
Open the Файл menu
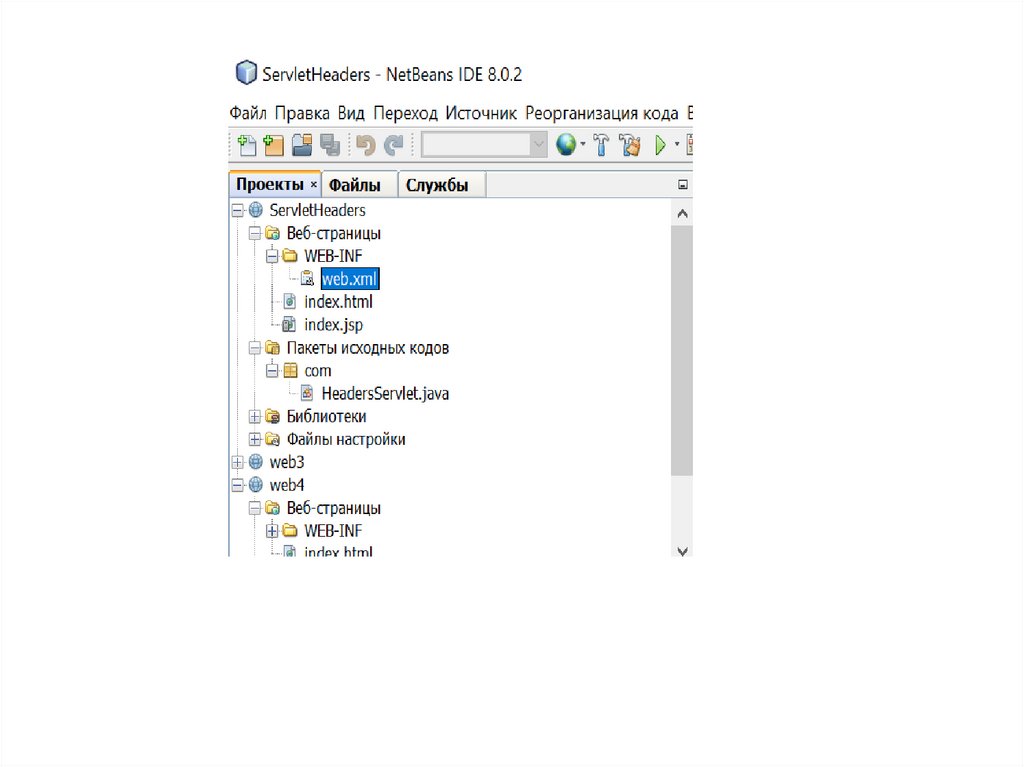[x=248, y=113]
